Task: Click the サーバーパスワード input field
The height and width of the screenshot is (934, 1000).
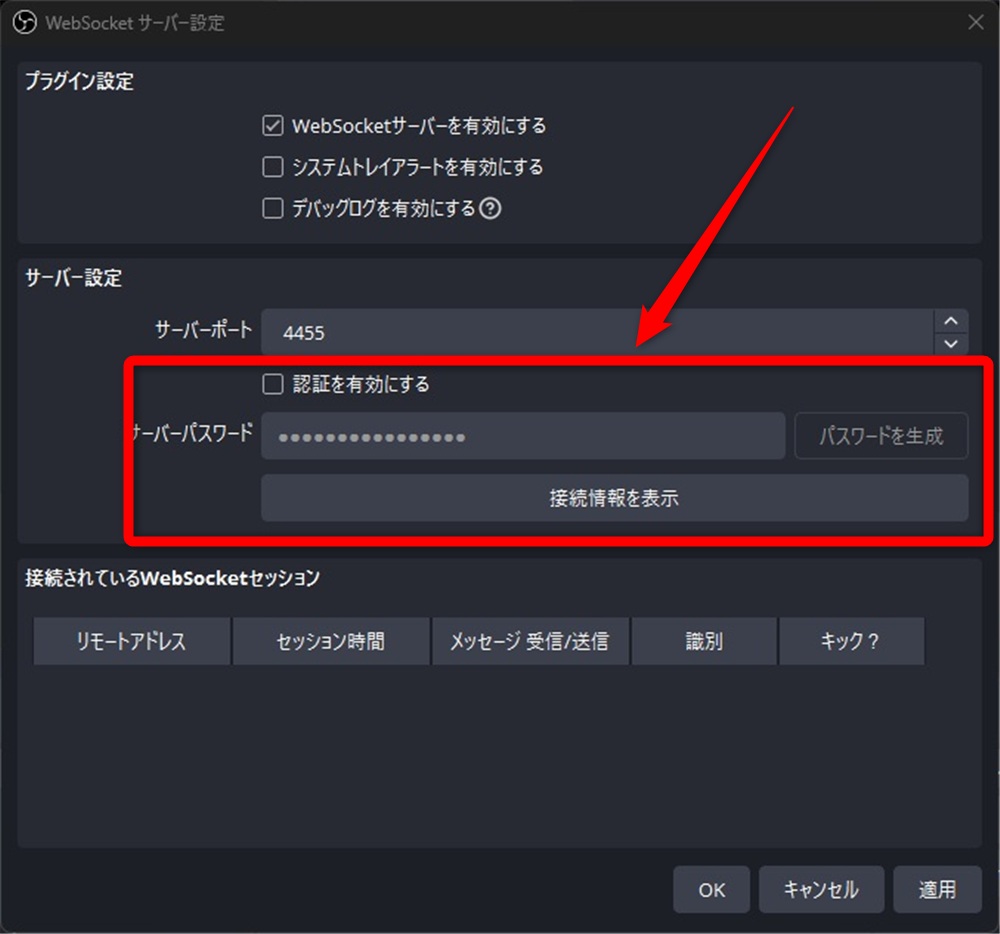Action: (x=523, y=436)
